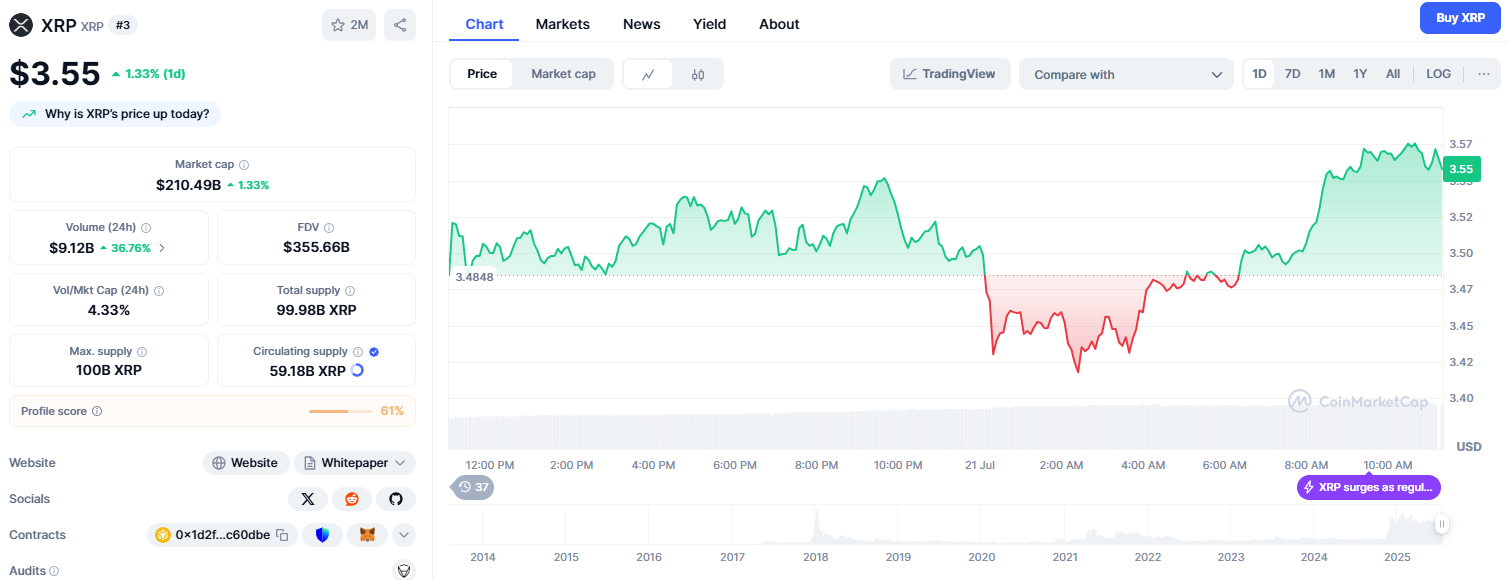Image resolution: width=1509 pixels, height=580 pixels.
Task: Switch to the About tab
Action: (779, 24)
